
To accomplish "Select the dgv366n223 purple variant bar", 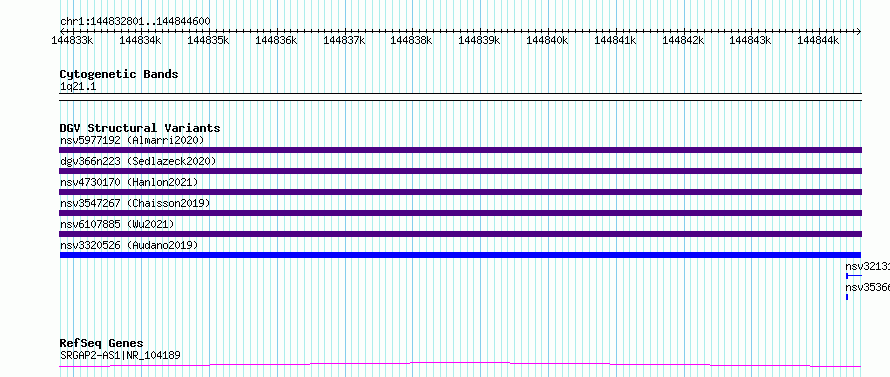I will 460,171.
